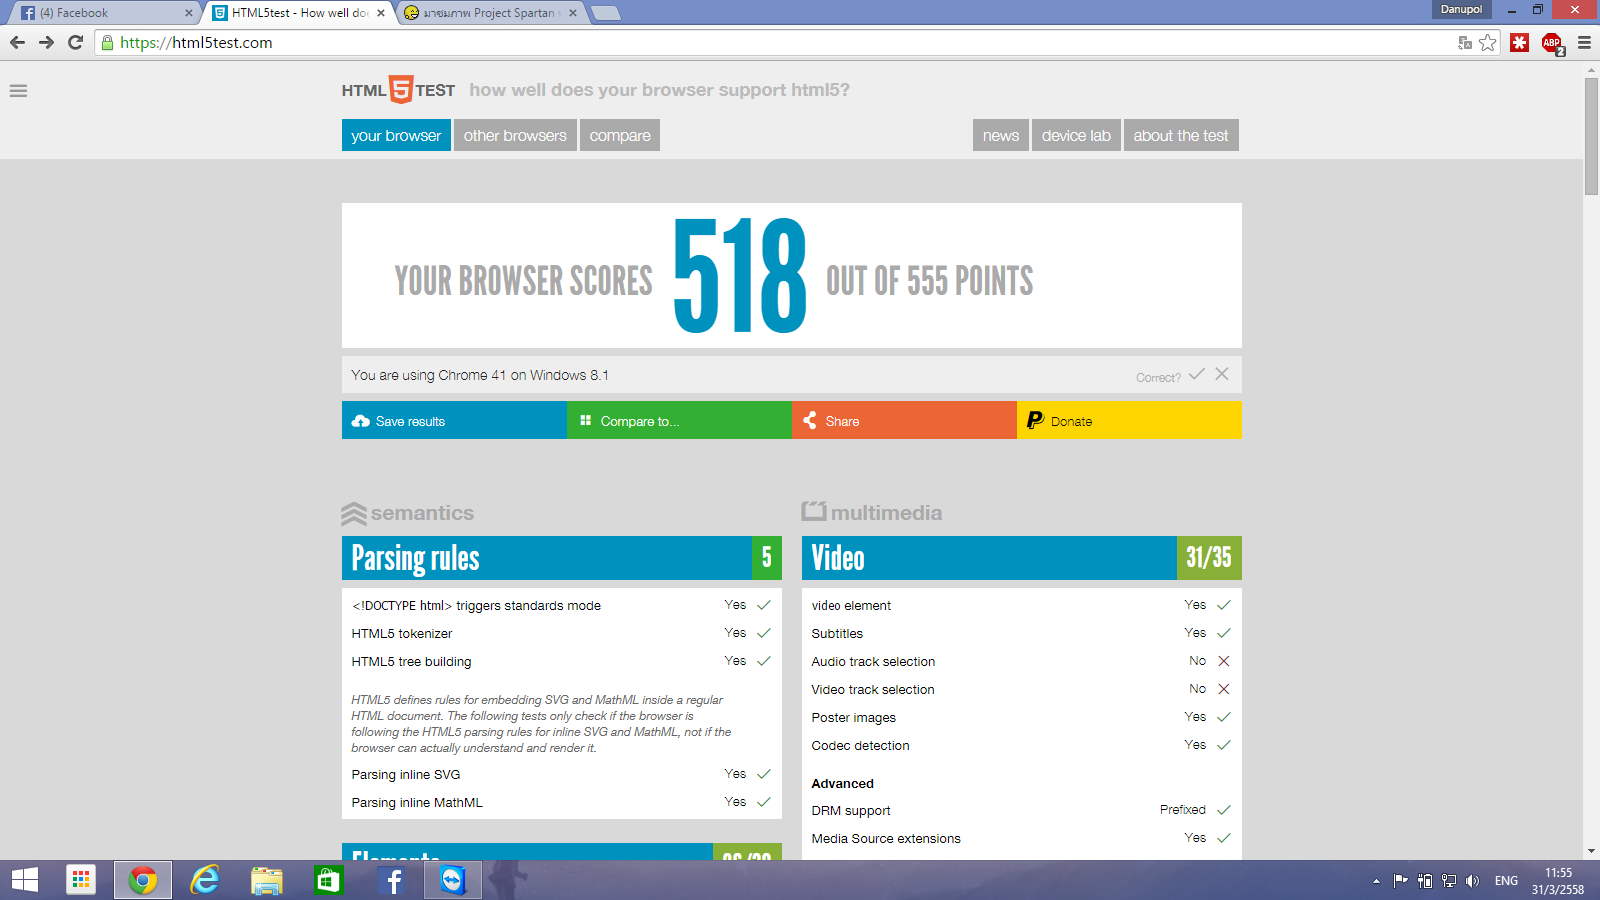Click the 'HTML5 tokenizer' row
The width and height of the screenshot is (1600, 900).
click(x=562, y=633)
